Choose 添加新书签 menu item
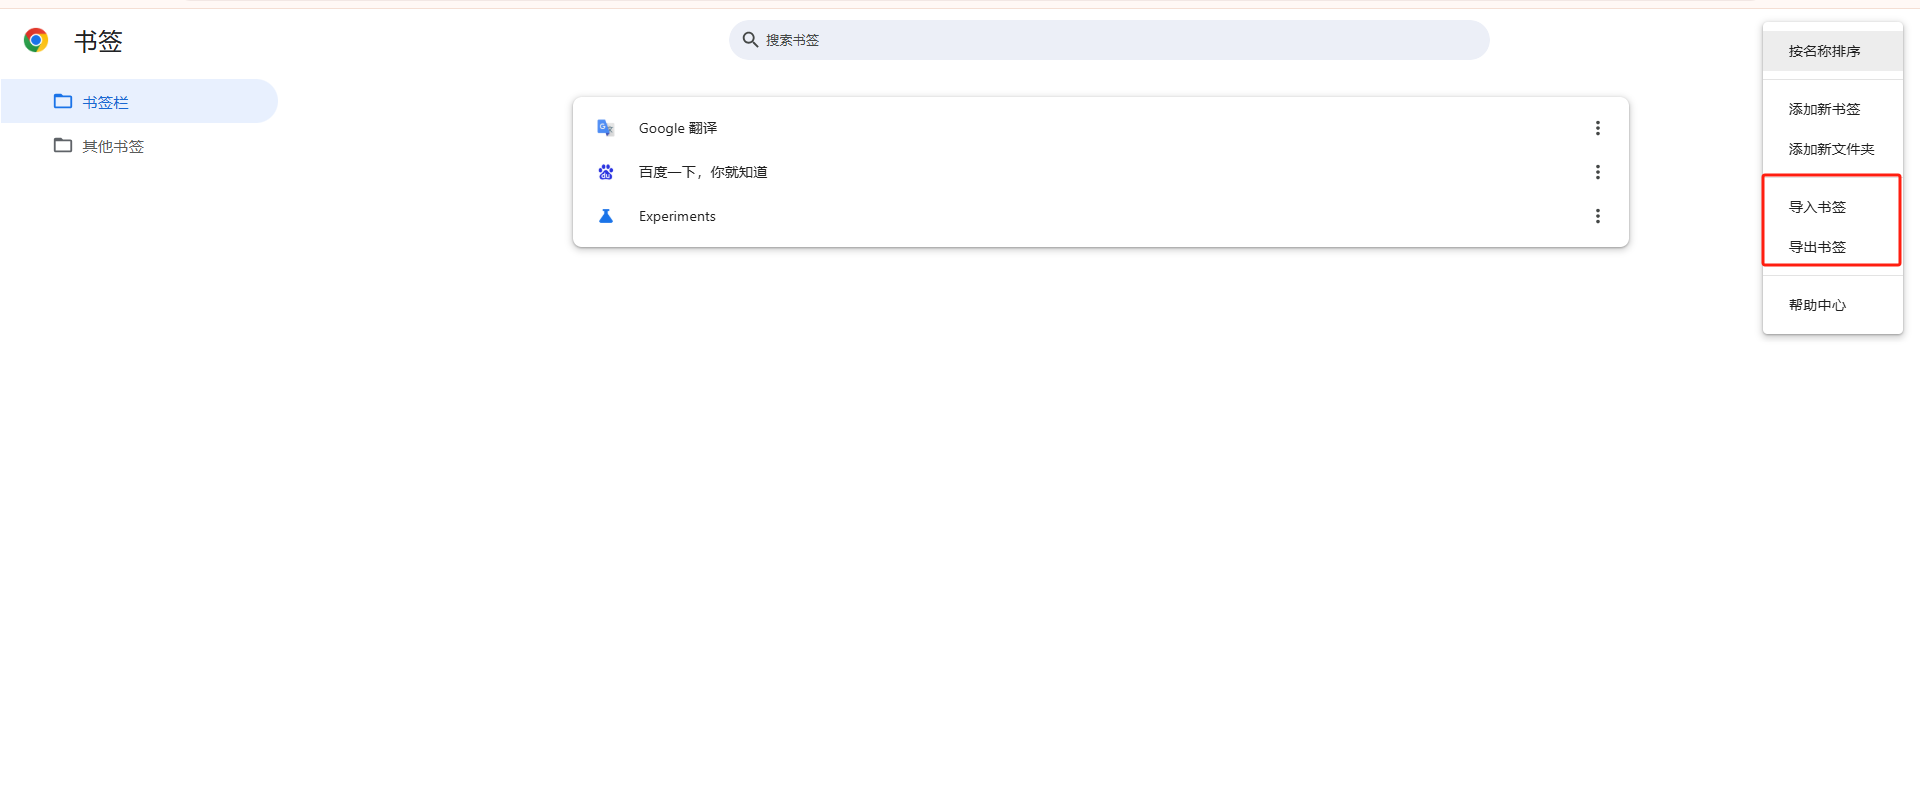 click(1832, 109)
